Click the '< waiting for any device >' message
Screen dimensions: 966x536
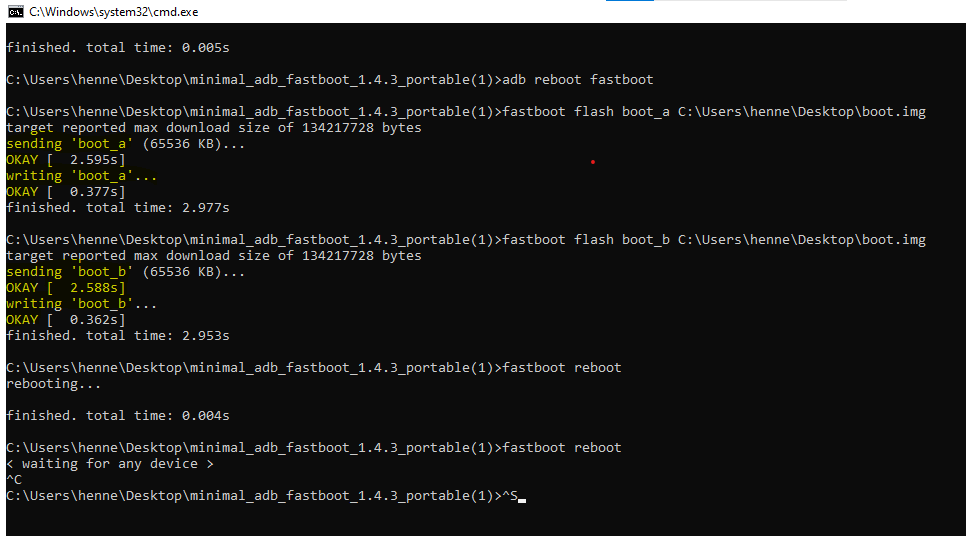(110, 464)
